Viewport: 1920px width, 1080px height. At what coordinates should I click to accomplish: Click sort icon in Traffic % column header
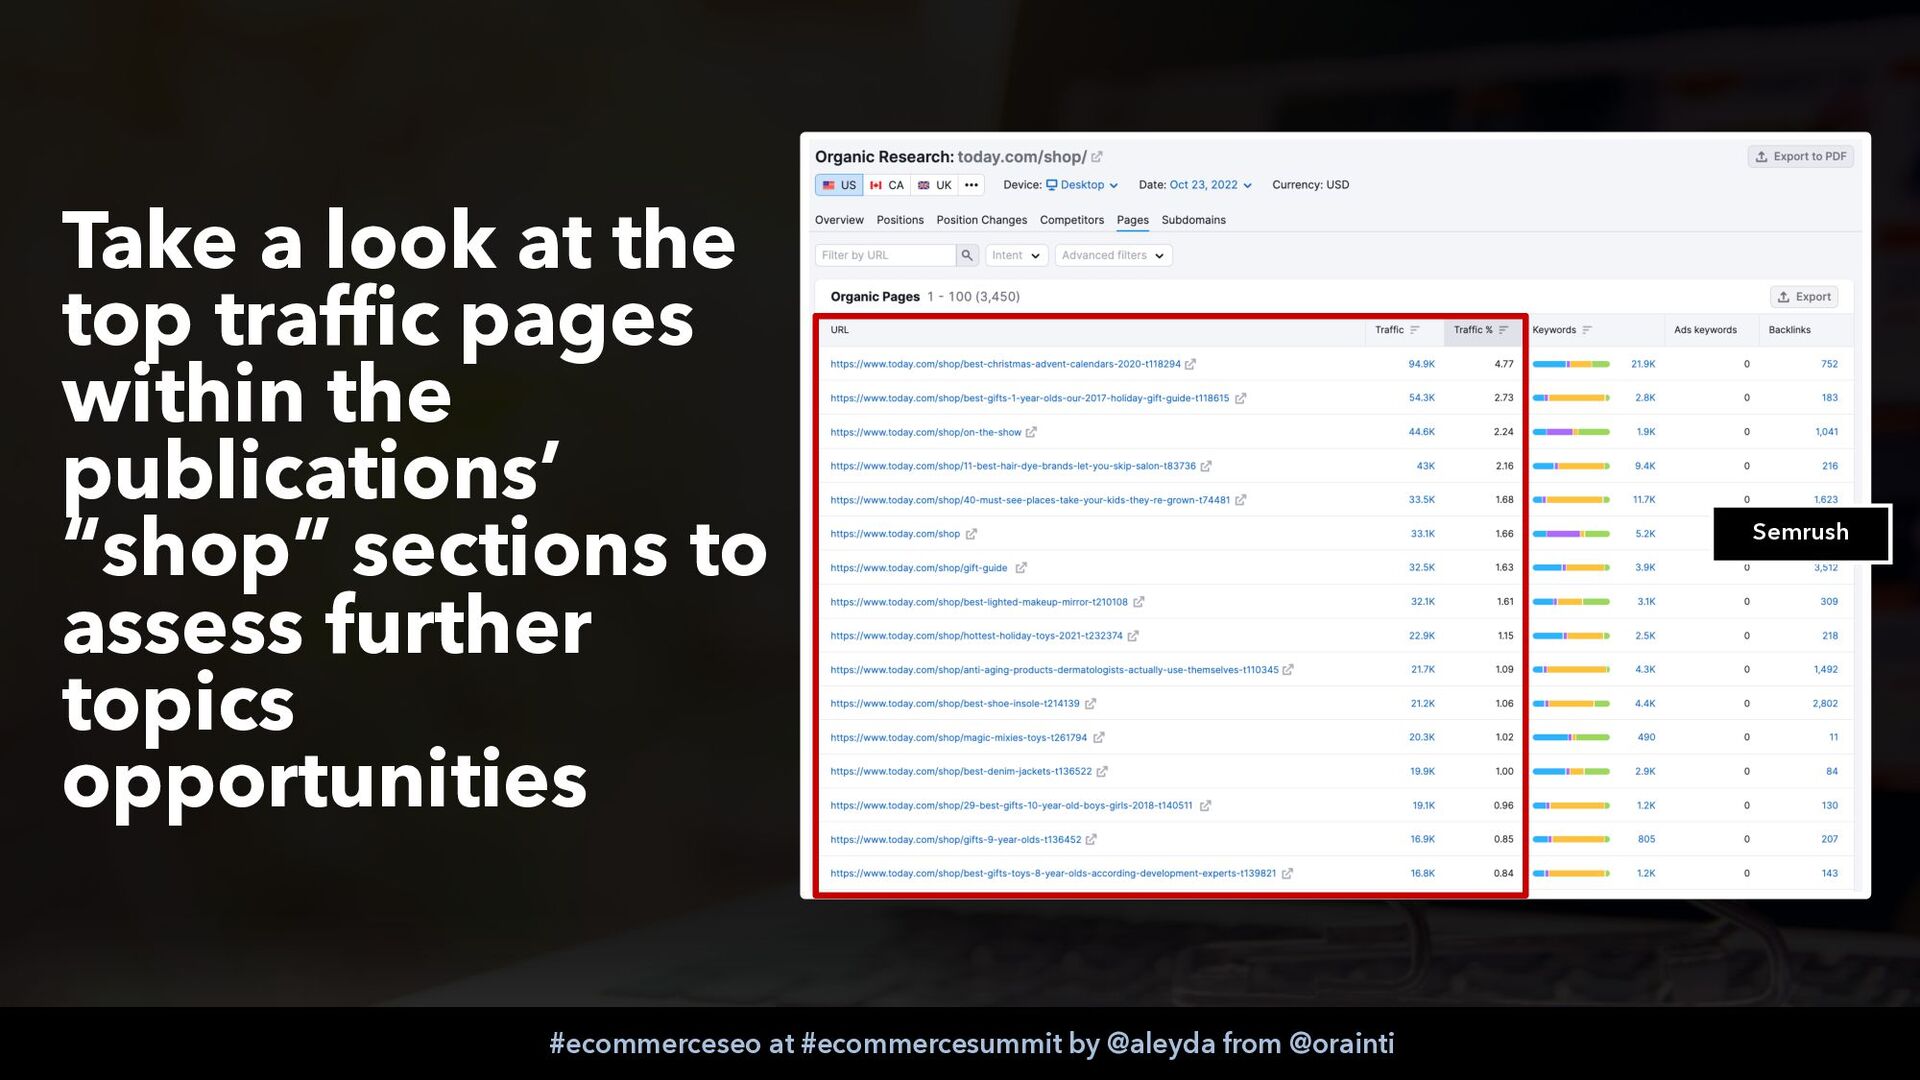point(1504,330)
